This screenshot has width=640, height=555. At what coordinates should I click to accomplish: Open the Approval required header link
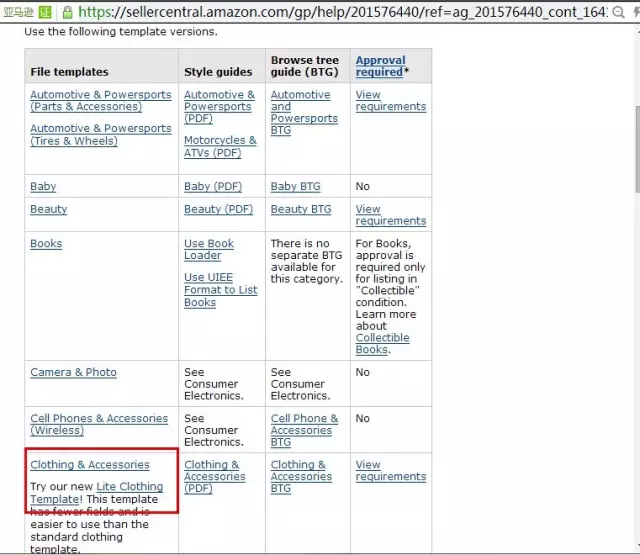coord(380,66)
